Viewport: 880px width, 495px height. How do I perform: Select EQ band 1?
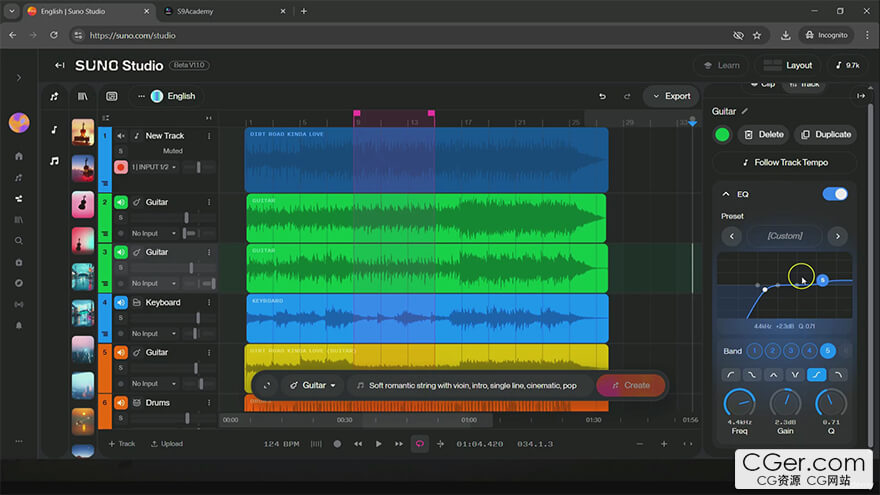click(754, 351)
